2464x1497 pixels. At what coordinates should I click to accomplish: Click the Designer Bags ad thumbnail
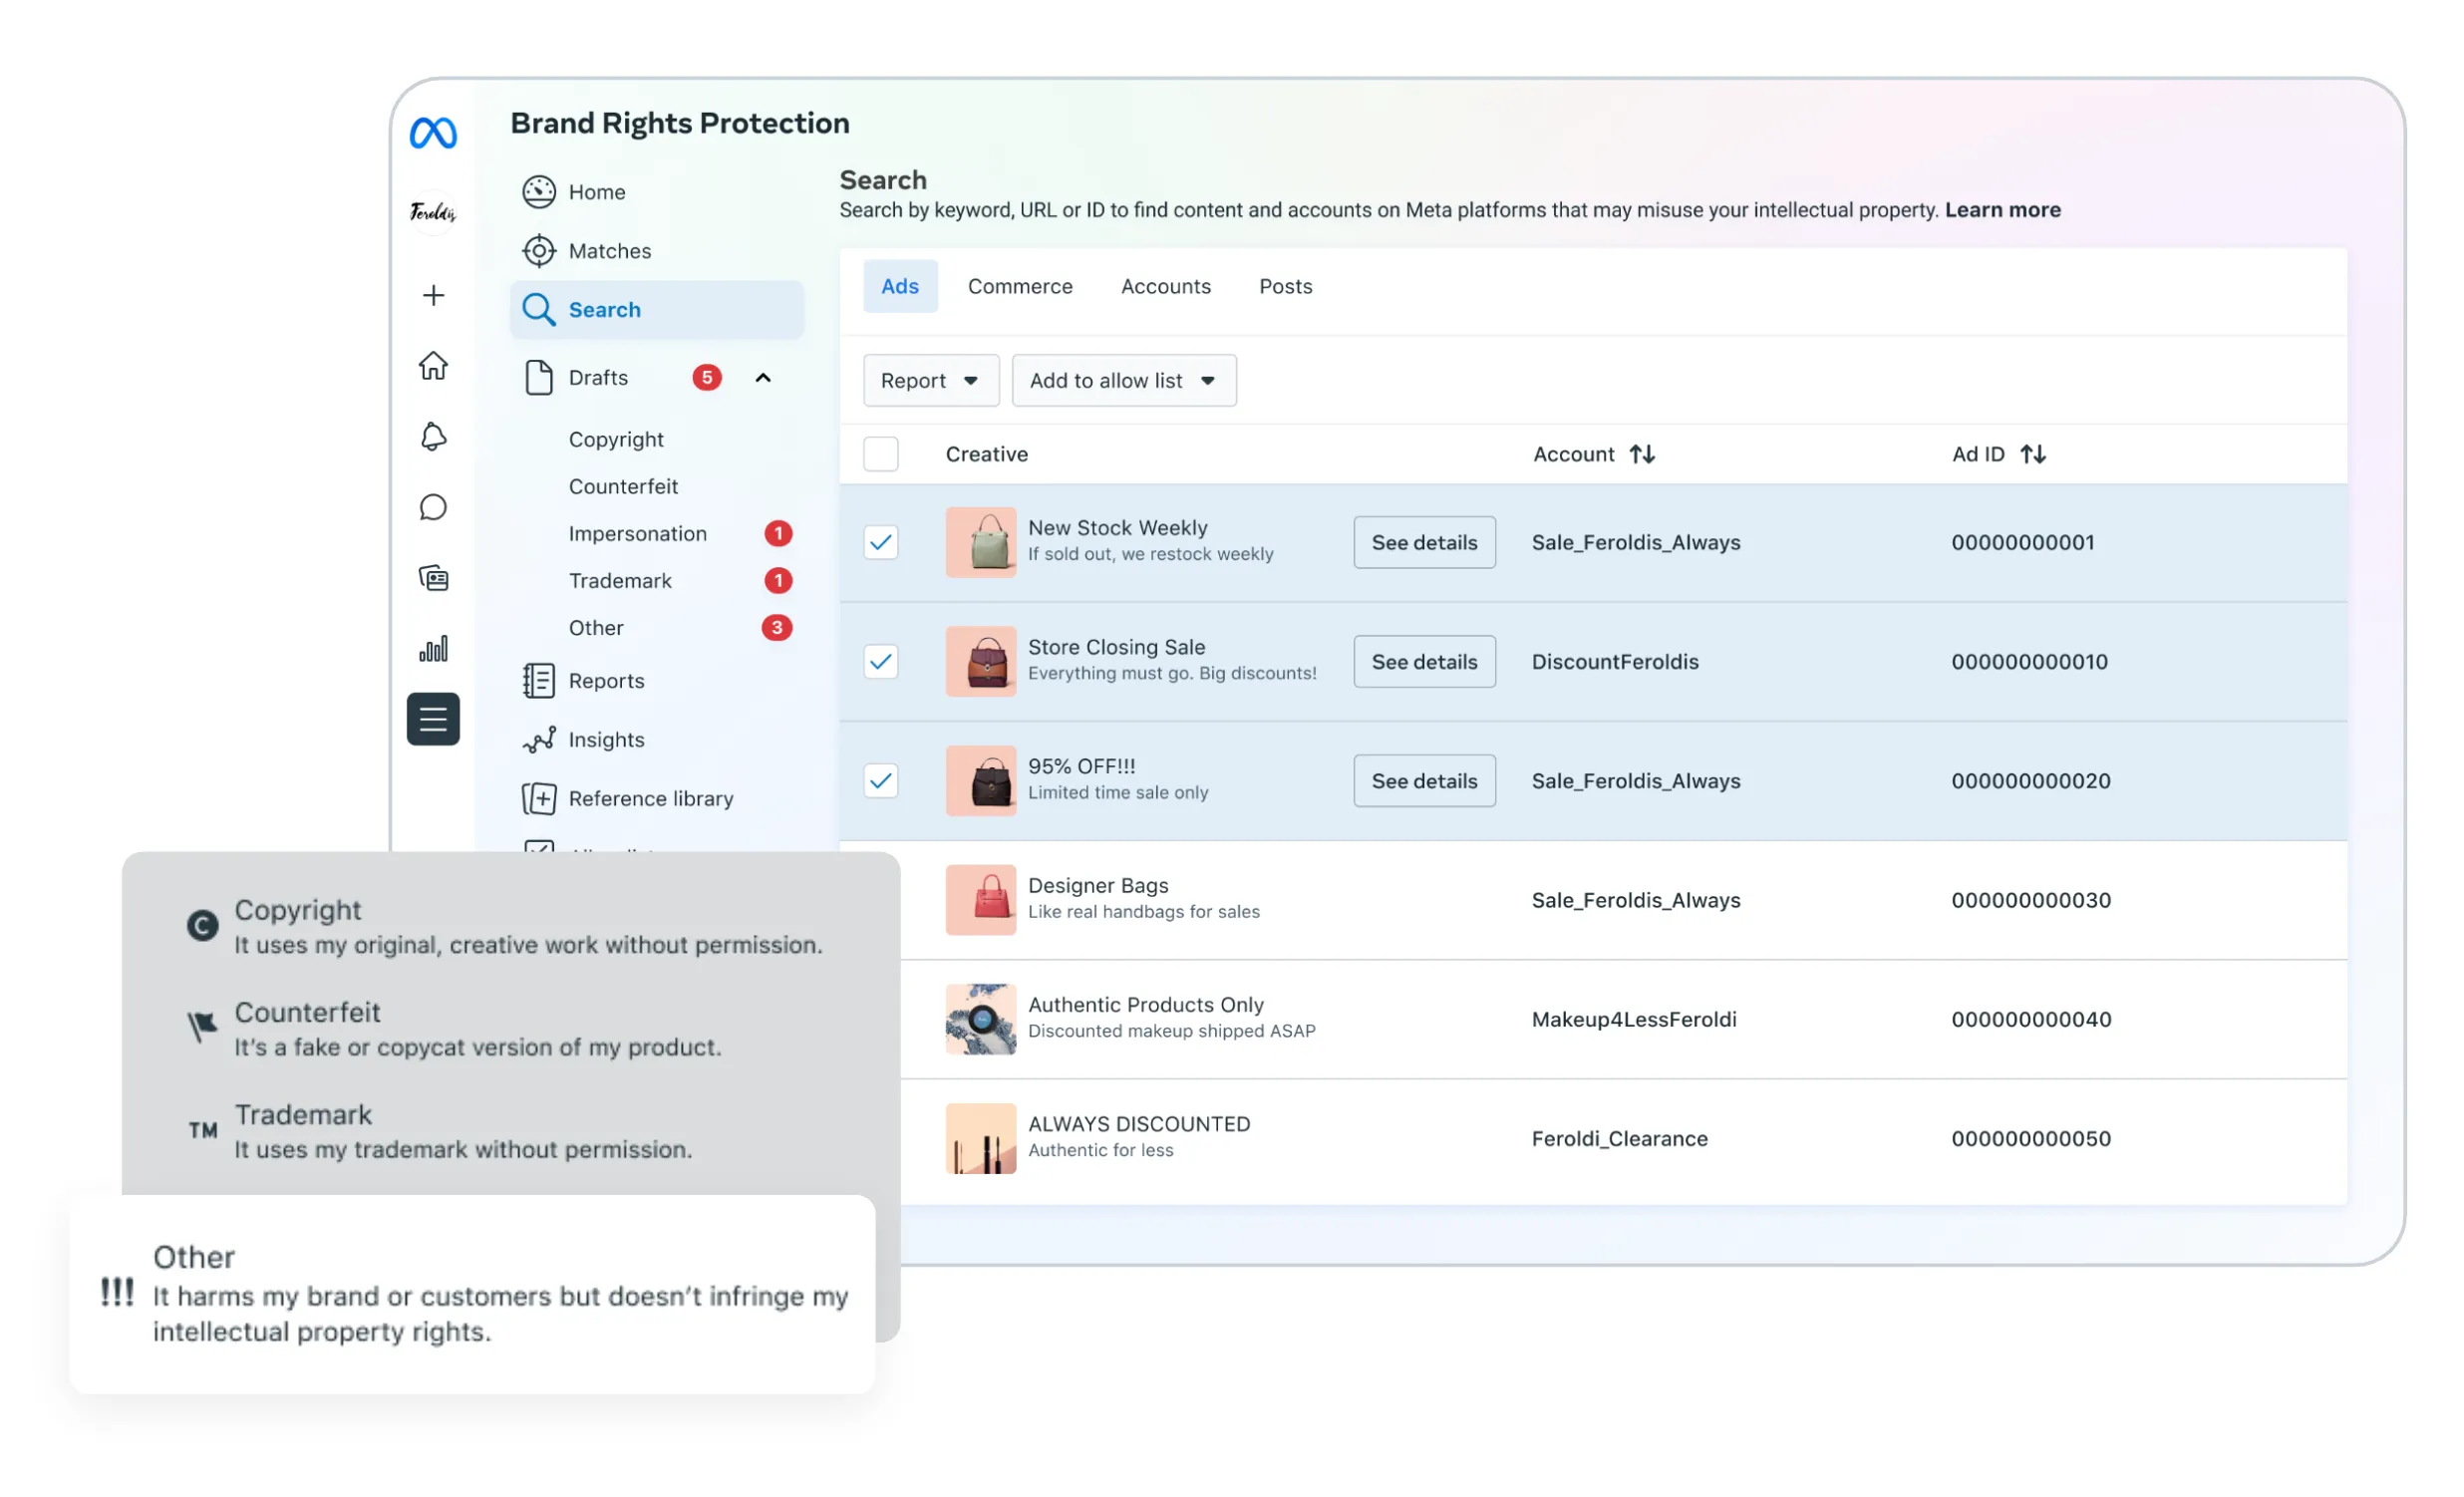pyautogui.click(x=980, y=899)
